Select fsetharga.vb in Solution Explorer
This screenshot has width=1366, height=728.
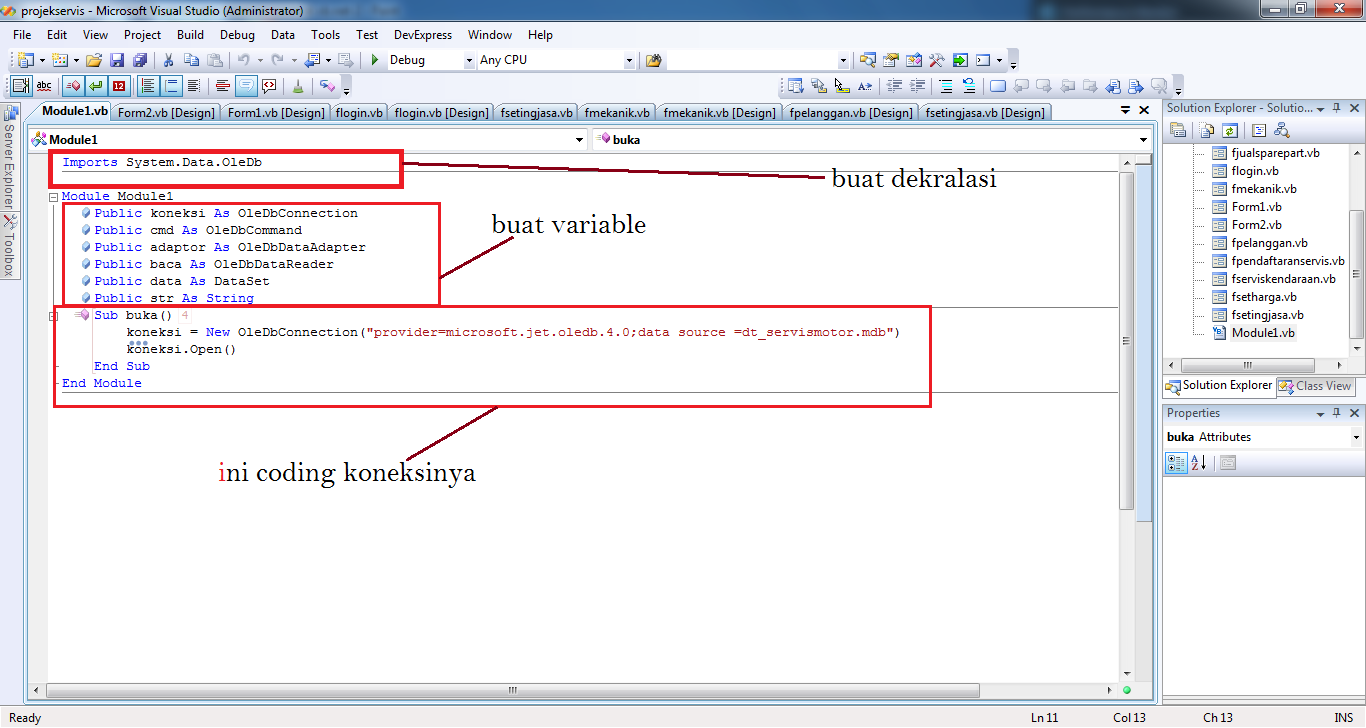click(x=1264, y=297)
